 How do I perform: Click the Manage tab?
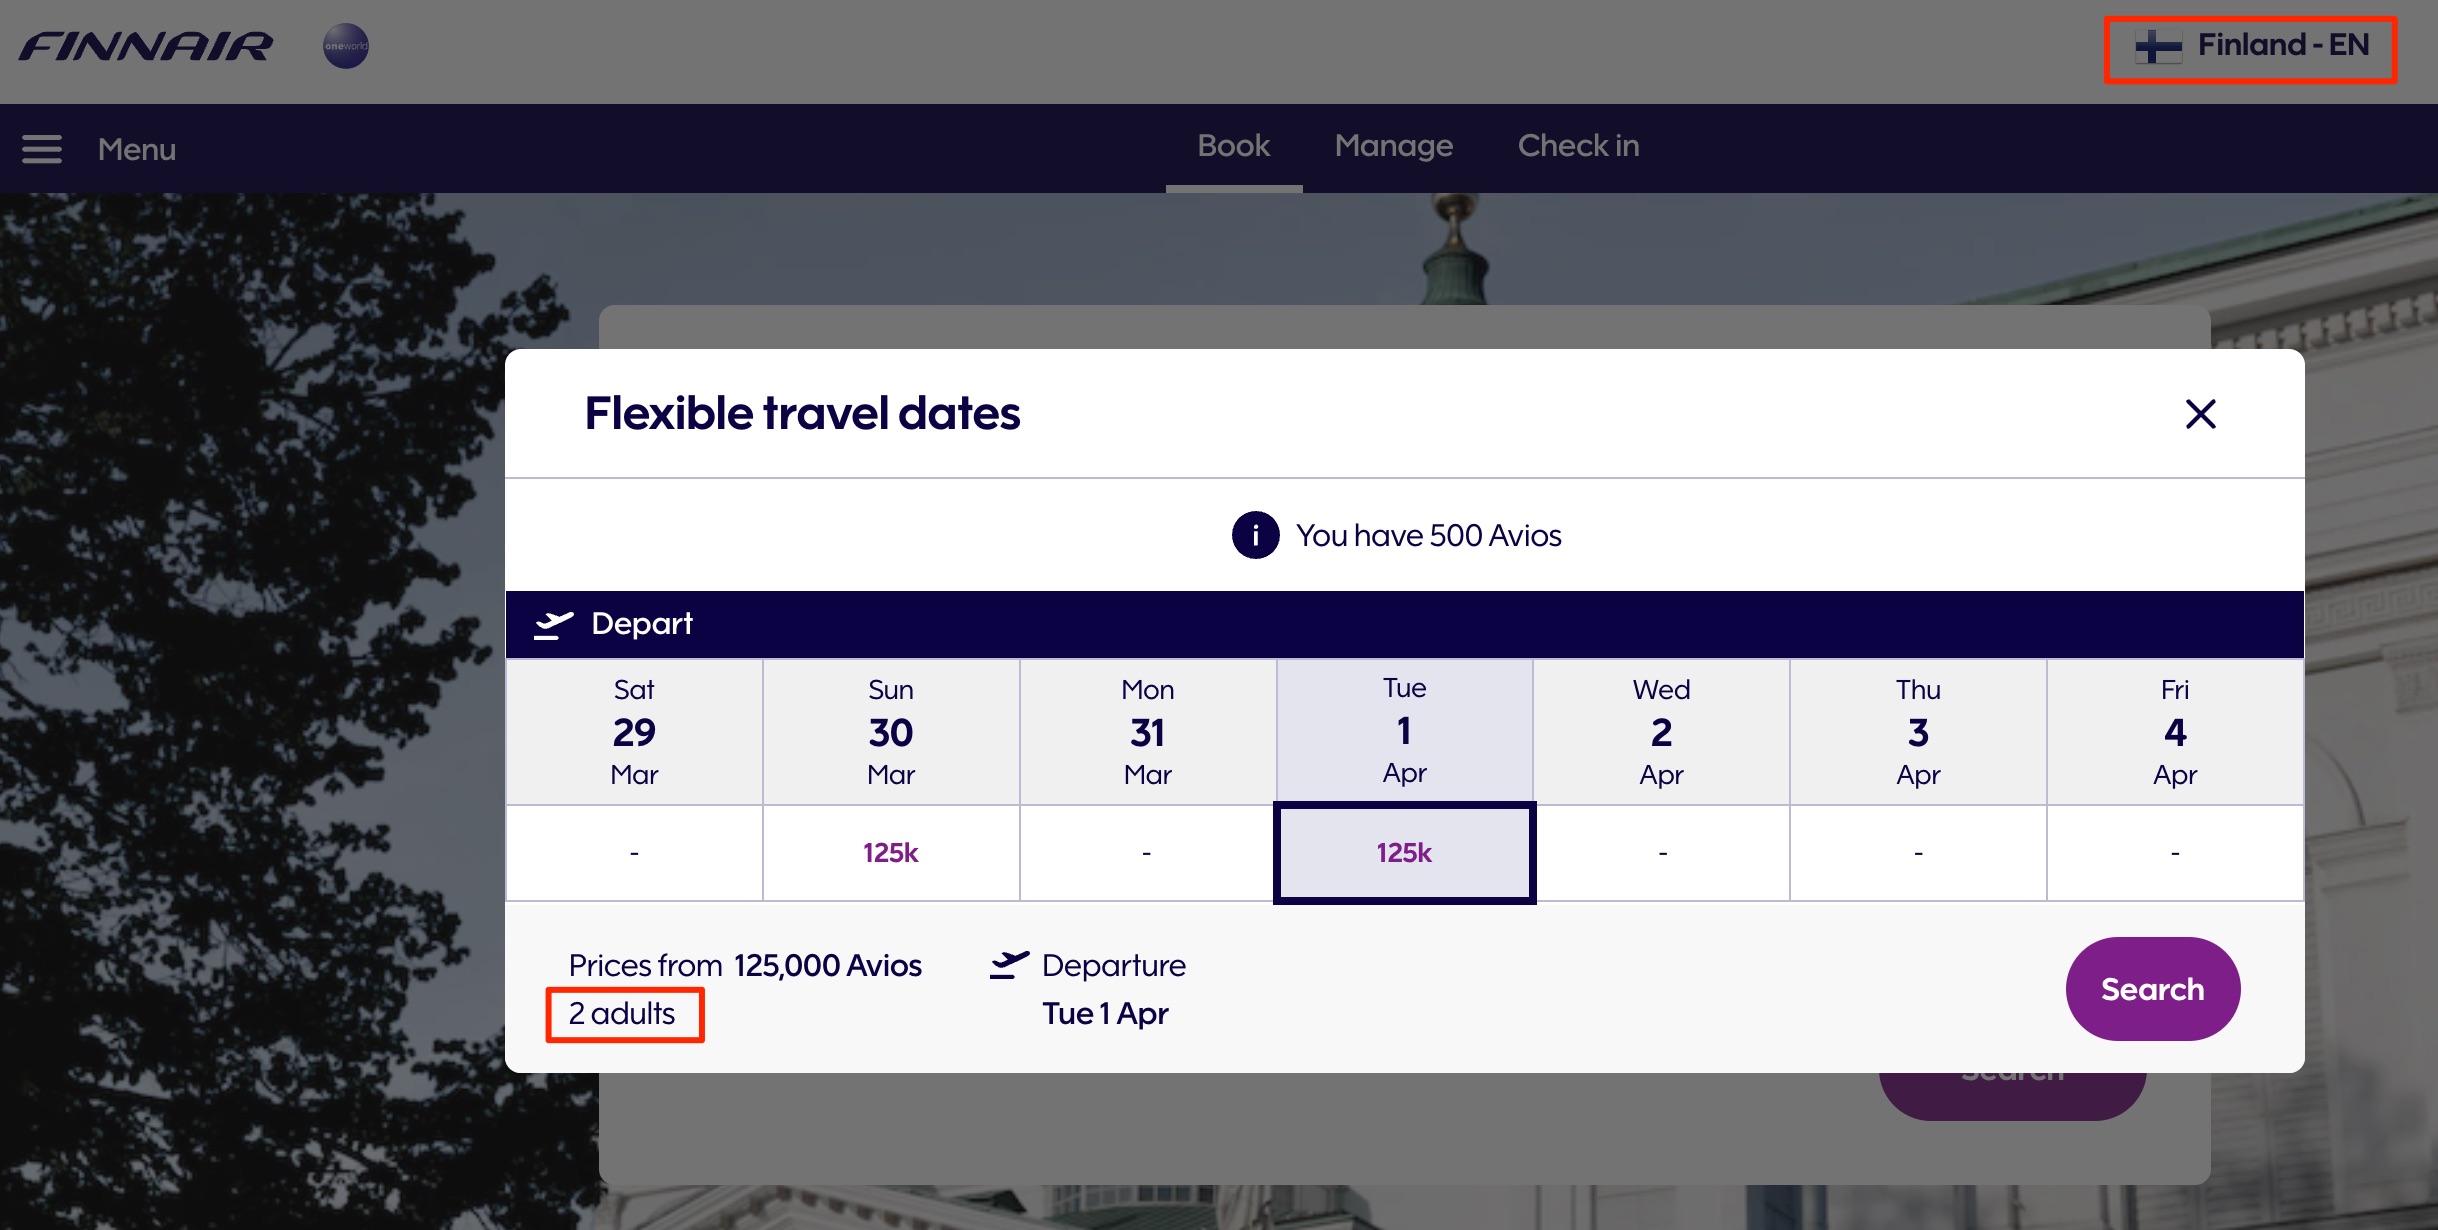click(1392, 147)
